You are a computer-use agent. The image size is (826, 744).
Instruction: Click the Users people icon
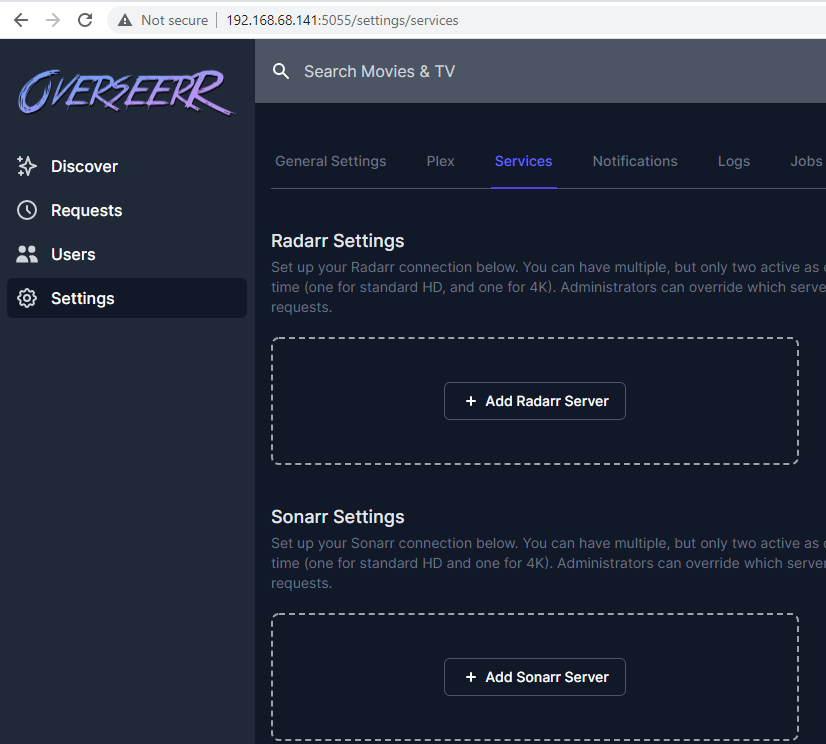27,254
